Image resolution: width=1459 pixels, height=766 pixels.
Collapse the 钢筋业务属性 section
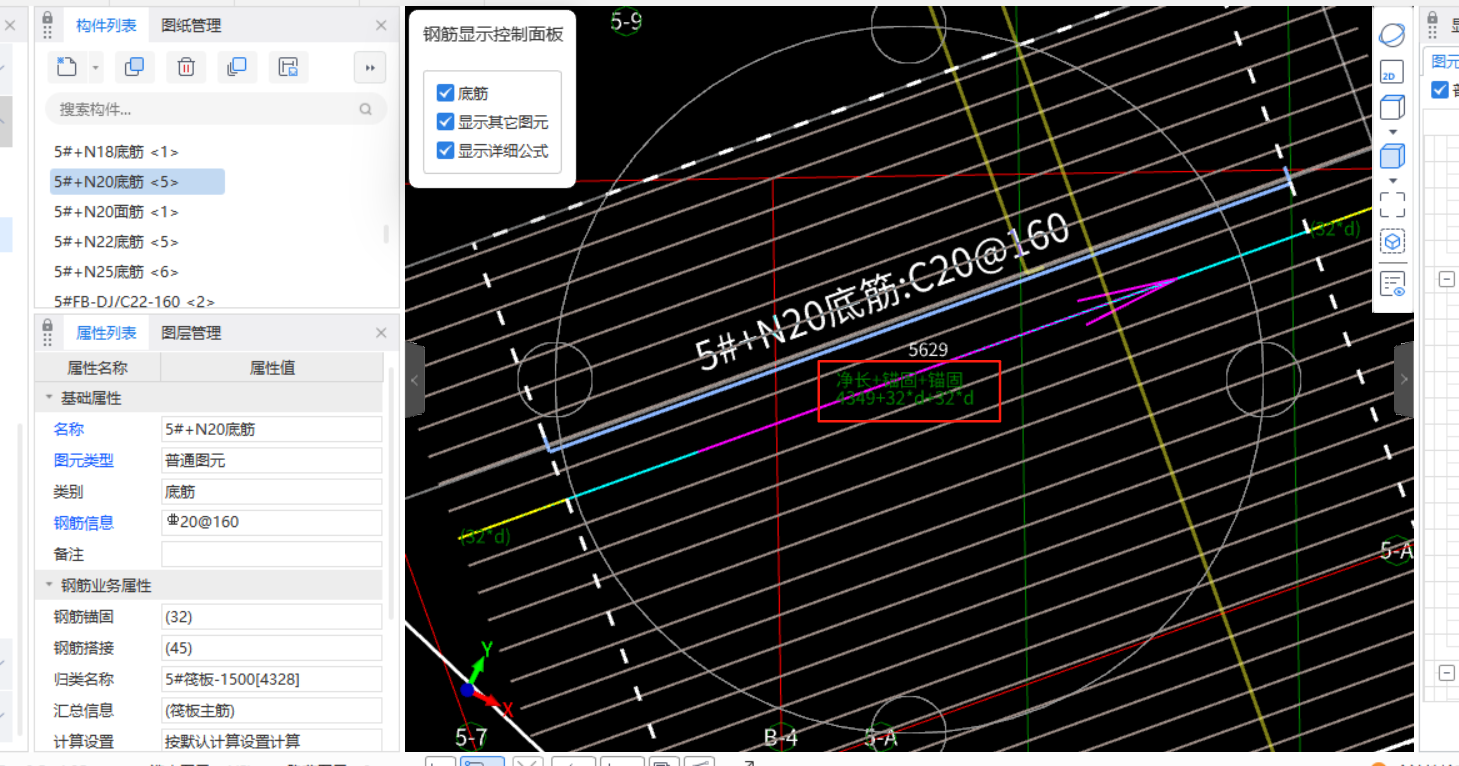48,585
